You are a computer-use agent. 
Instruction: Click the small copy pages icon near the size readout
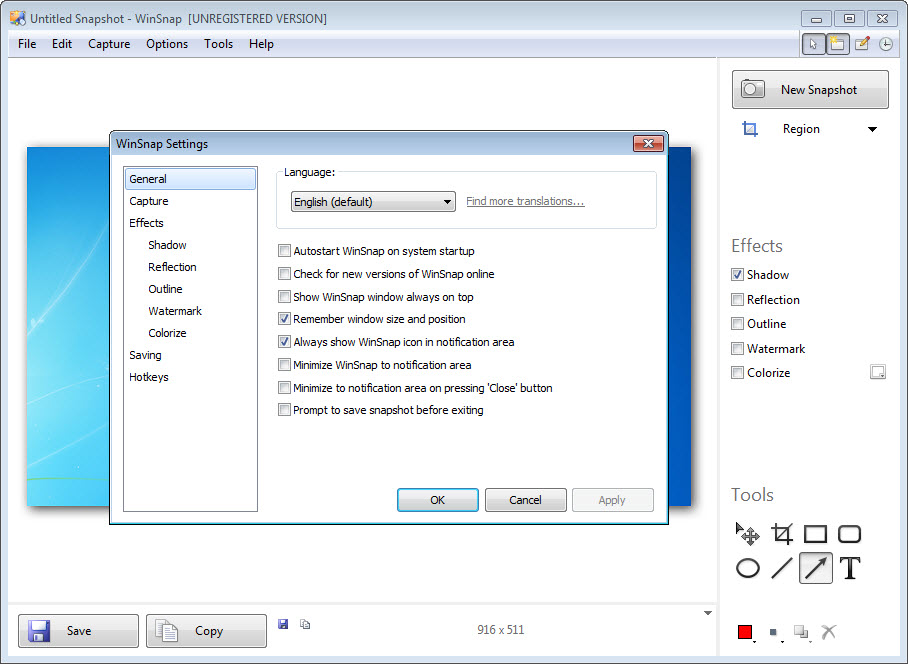click(305, 623)
